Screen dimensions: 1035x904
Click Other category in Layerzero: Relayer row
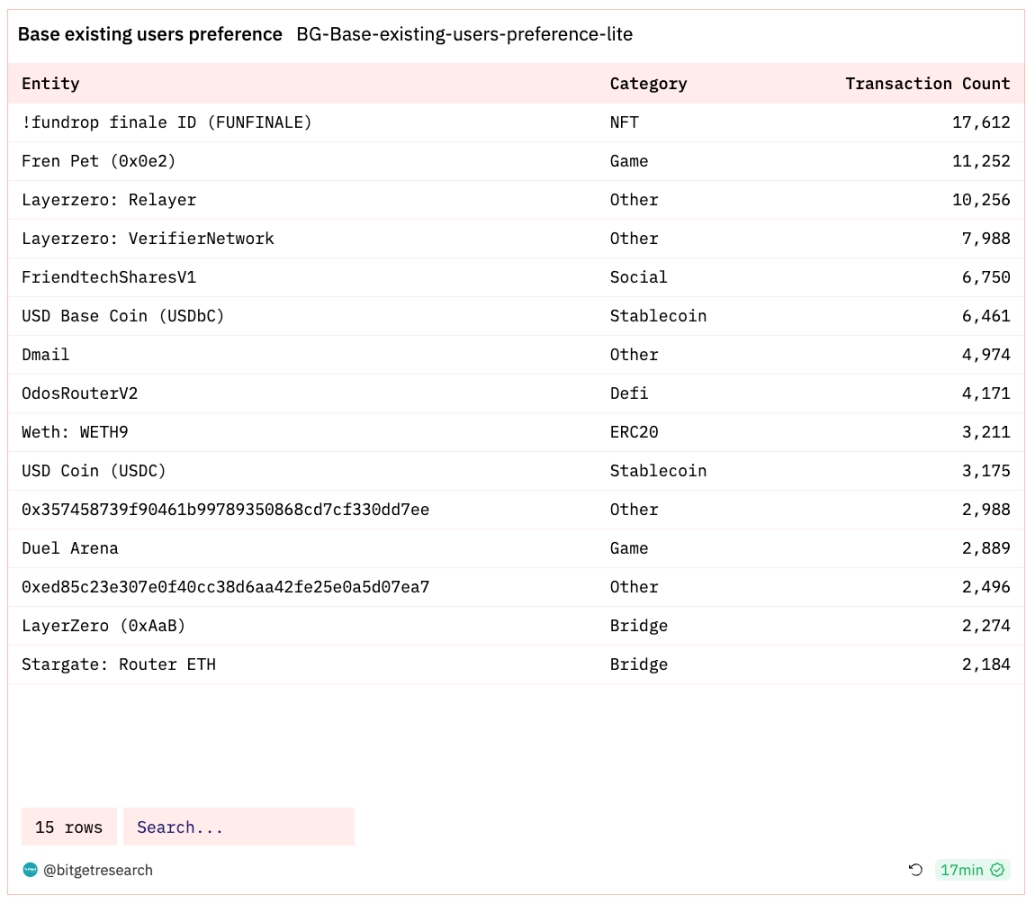(x=634, y=200)
